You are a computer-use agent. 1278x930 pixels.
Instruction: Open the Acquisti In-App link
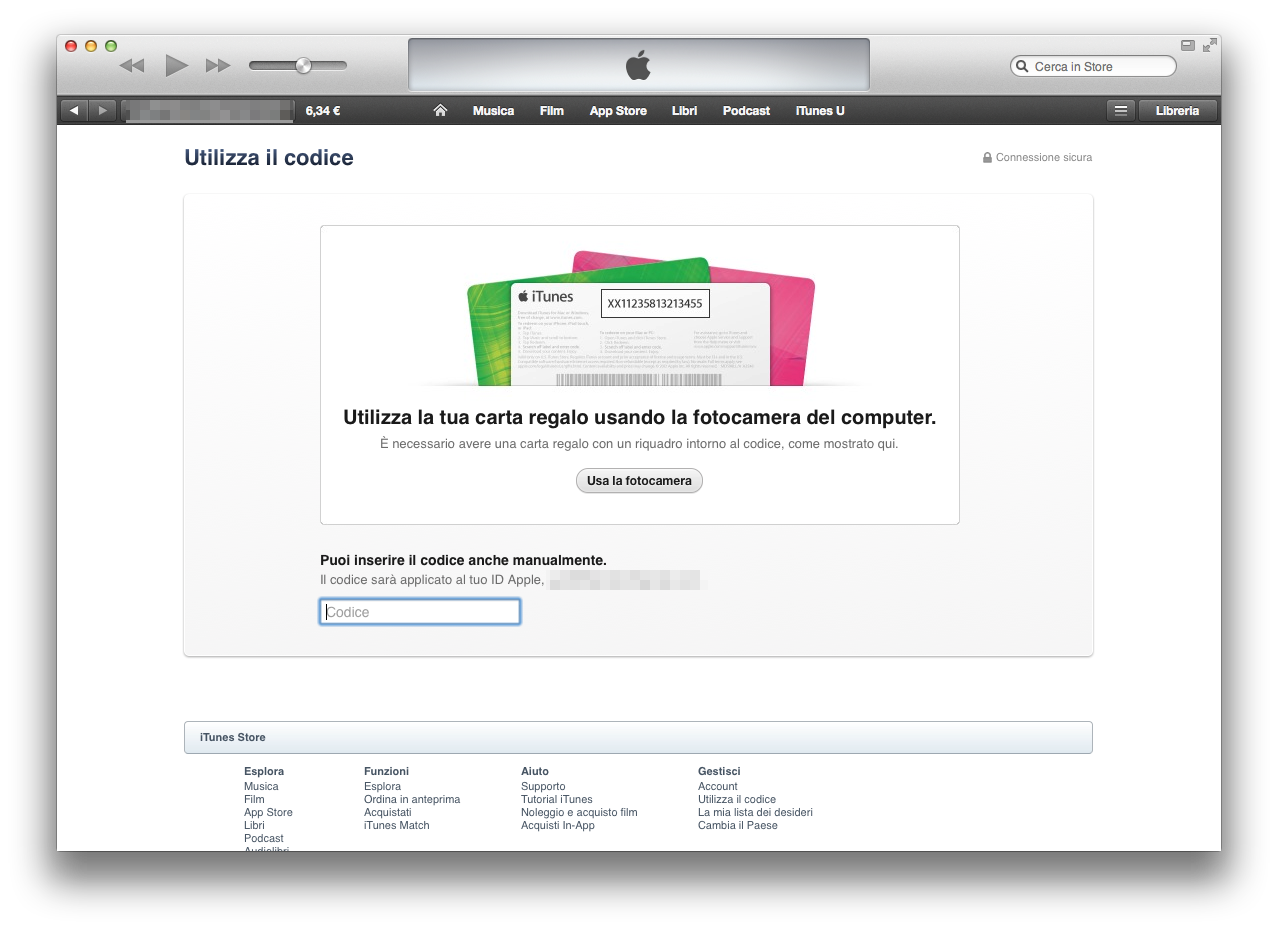click(x=558, y=825)
